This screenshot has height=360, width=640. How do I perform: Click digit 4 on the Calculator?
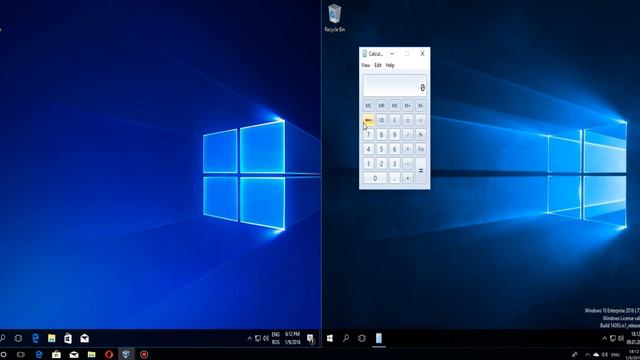coord(368,149)
